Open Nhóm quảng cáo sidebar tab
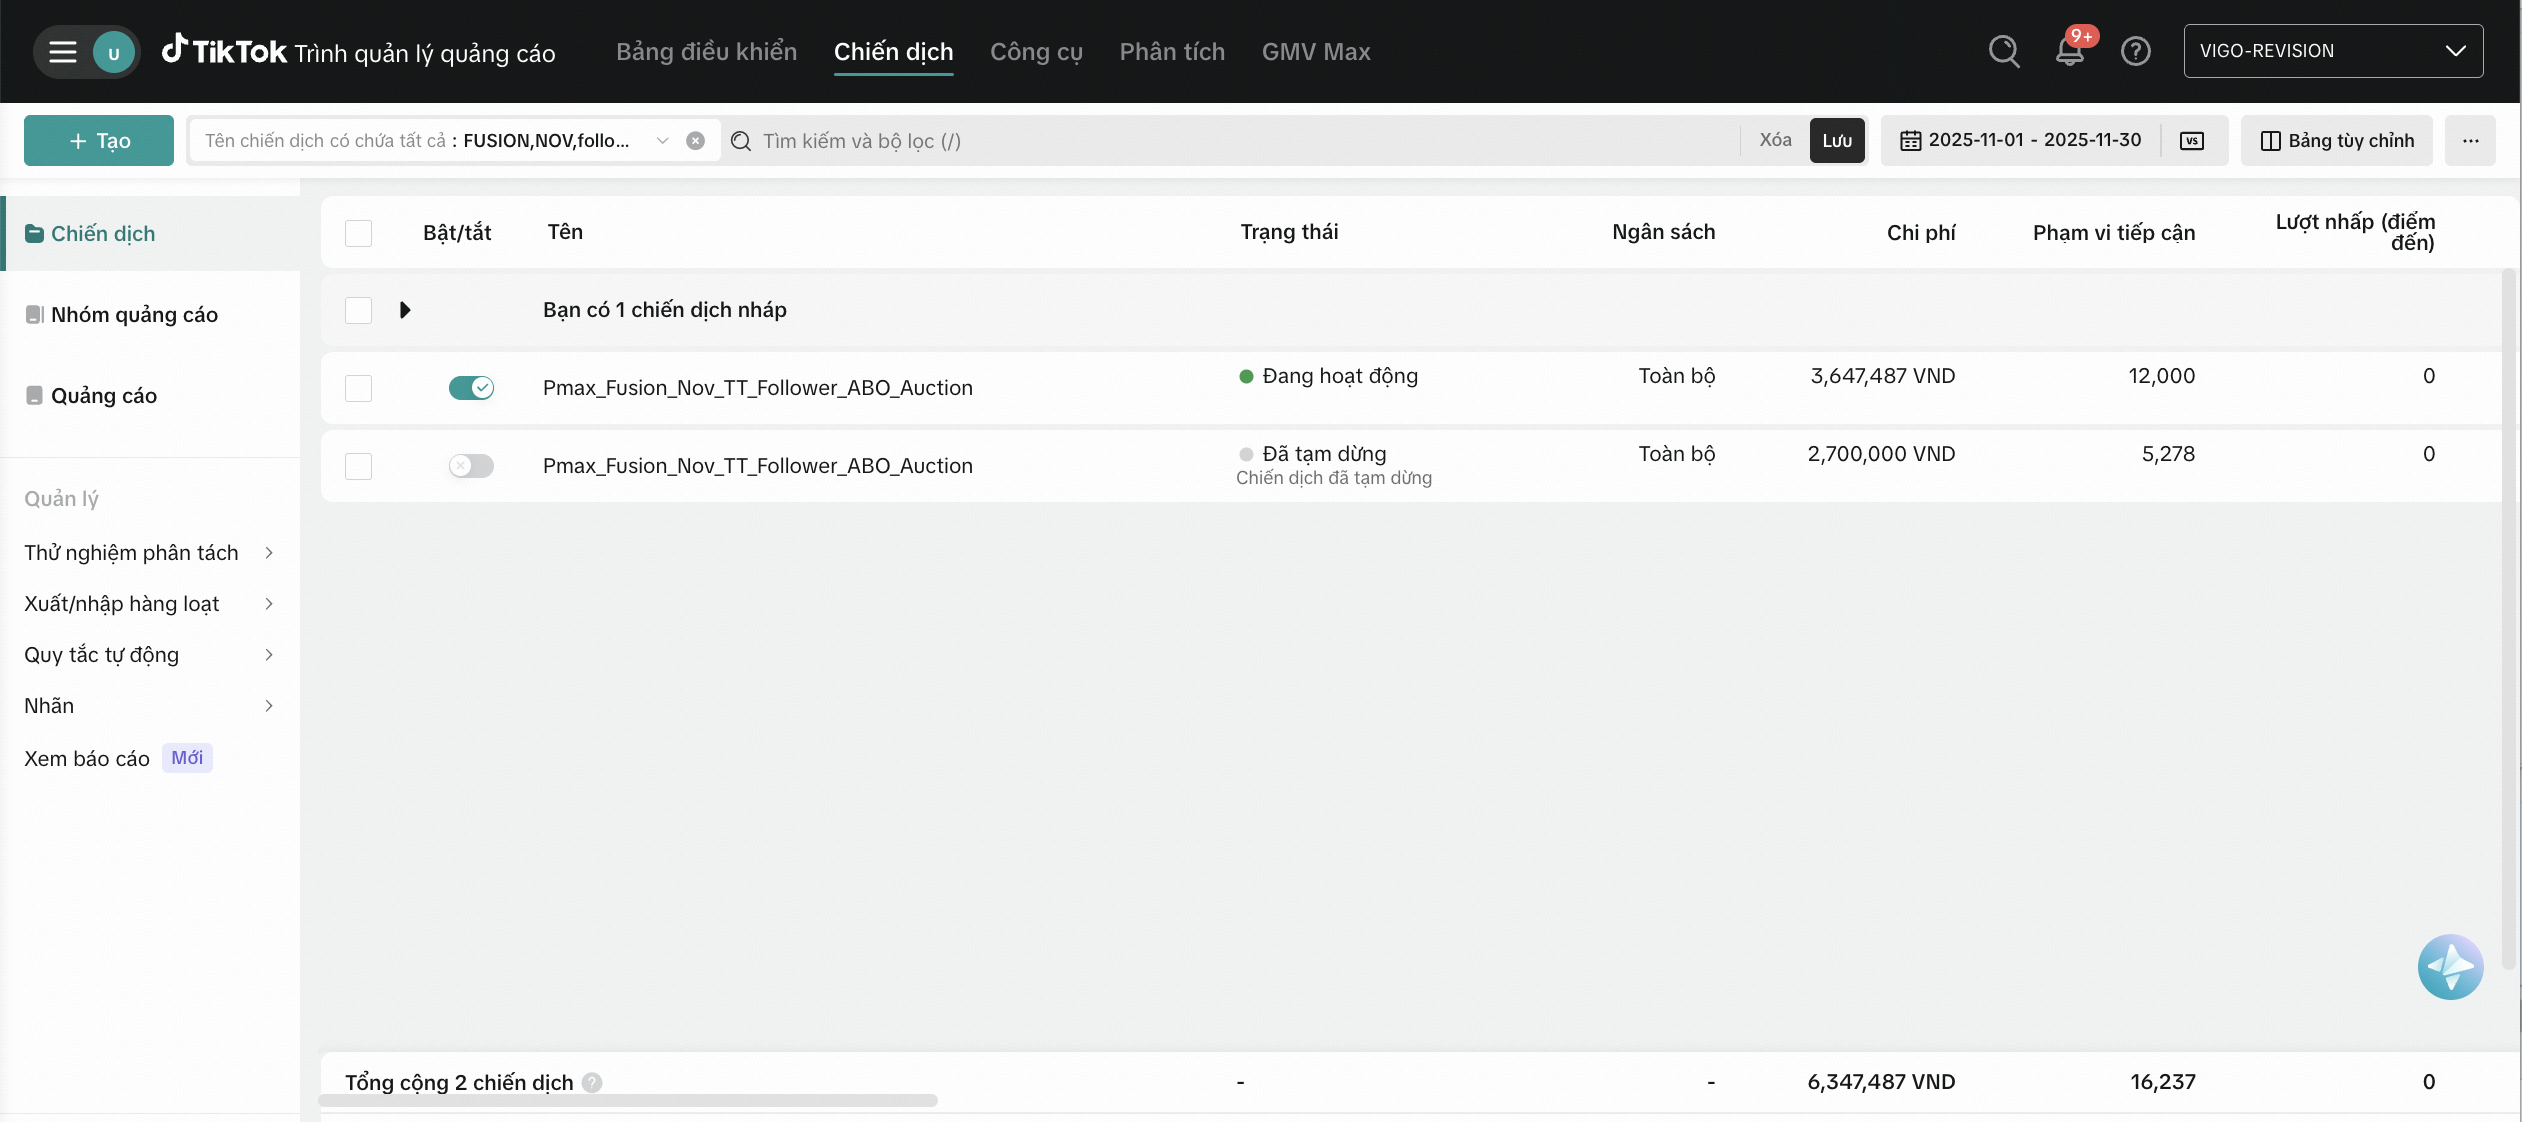Viewport: 2522px width, 1122px height. (x=134, y=315)
